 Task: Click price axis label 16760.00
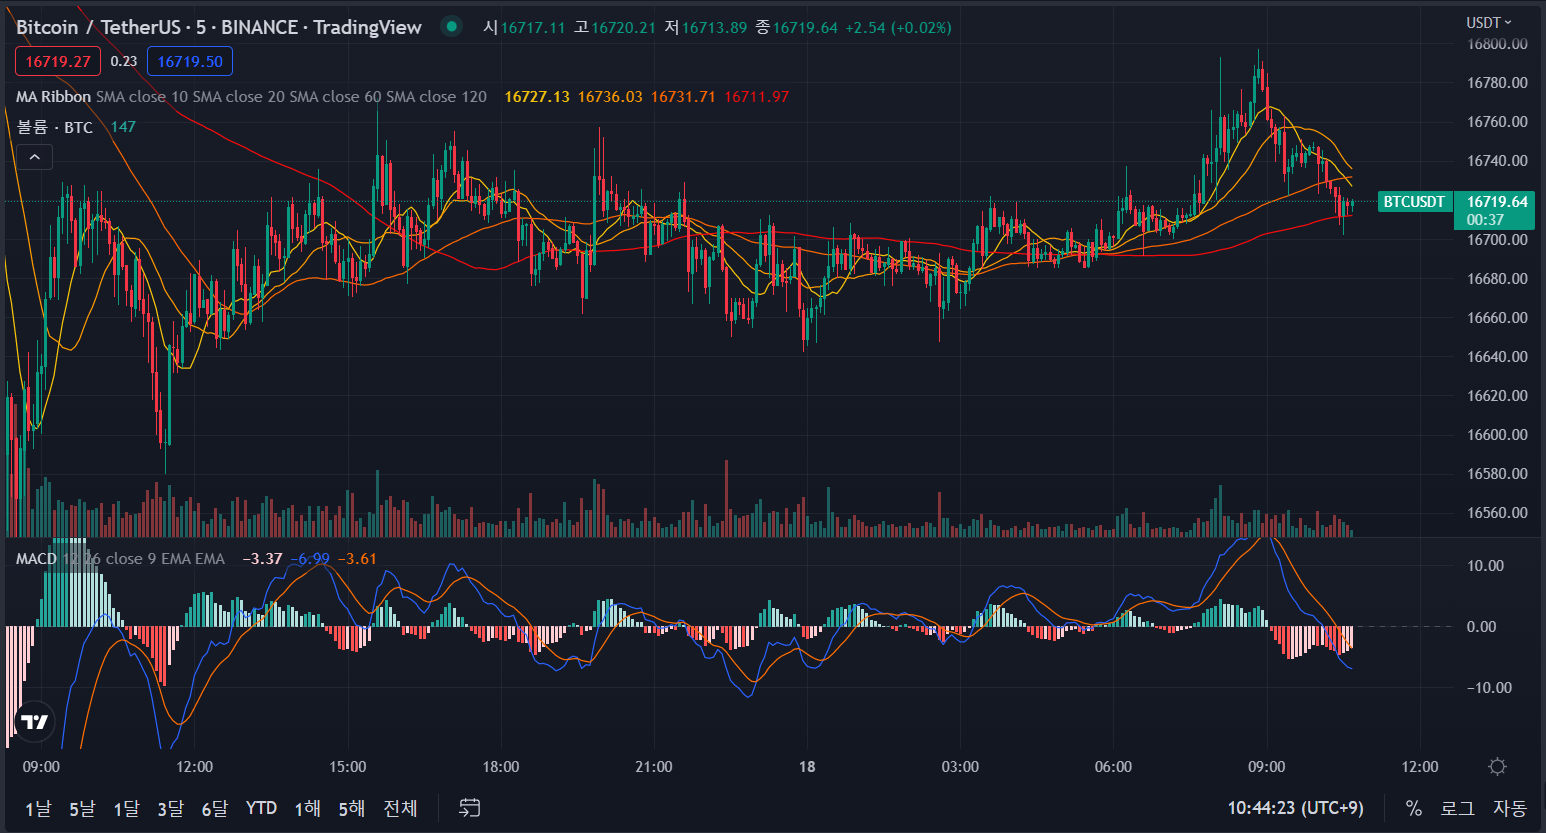tap(1497, 122)
